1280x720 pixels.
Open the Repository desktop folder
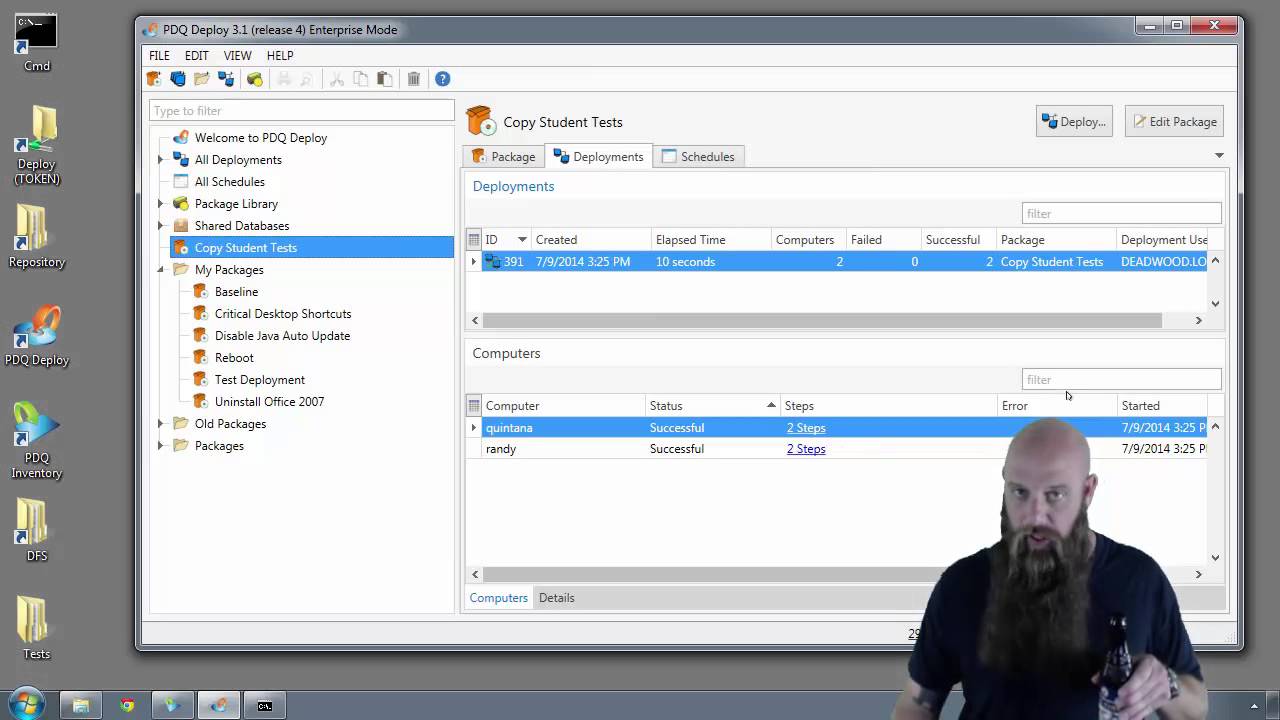point(37,237)
